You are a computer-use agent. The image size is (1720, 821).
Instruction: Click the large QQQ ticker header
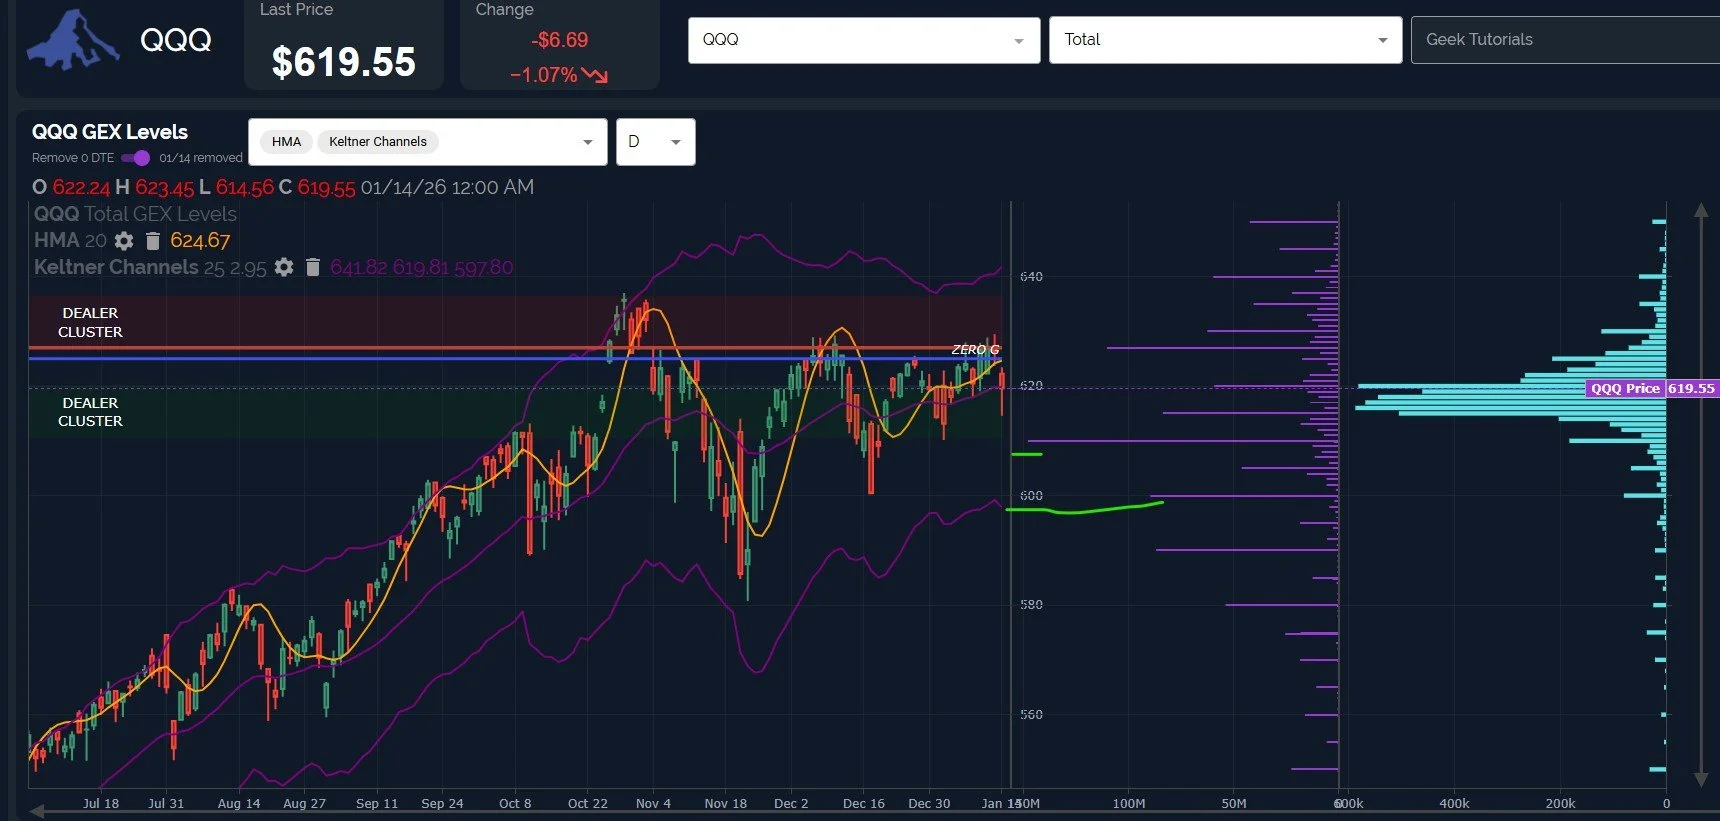[176, 40]
